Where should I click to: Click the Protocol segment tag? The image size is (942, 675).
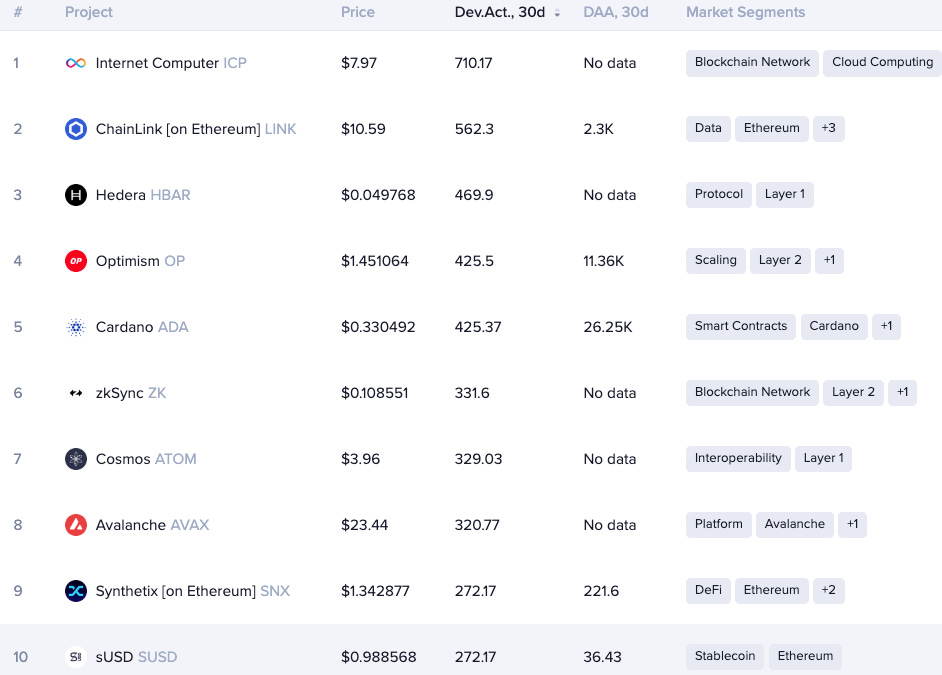pos(719,195)
